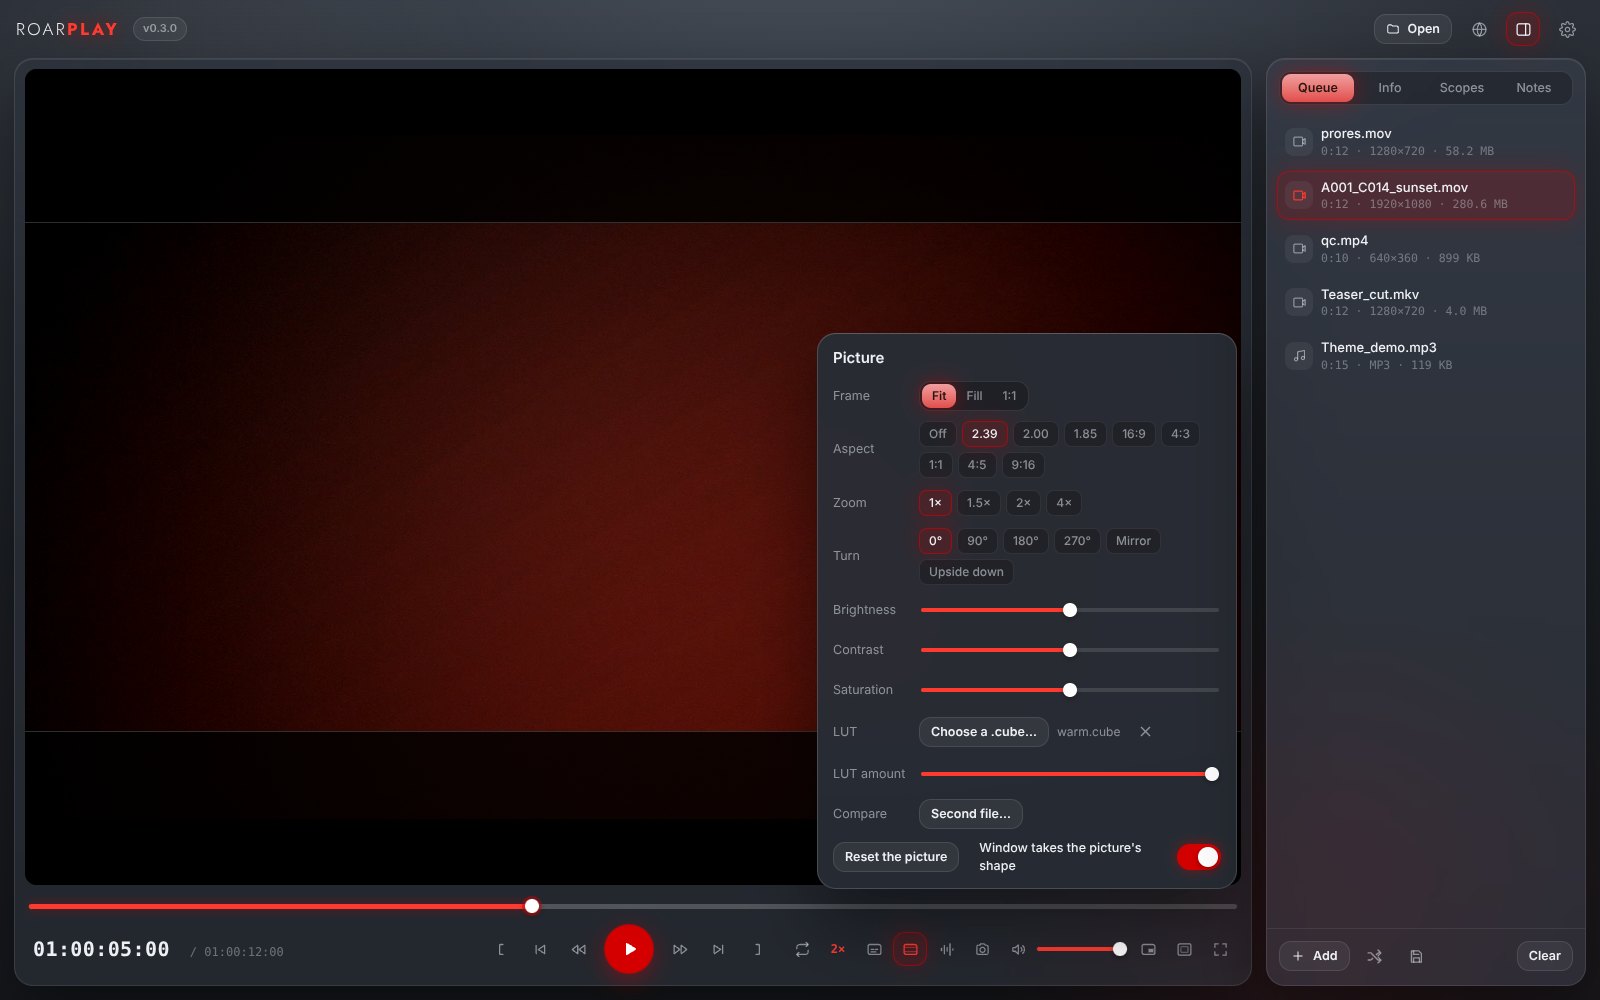
Task: Click the Second file... compare button
Action: tap(970, 814)
